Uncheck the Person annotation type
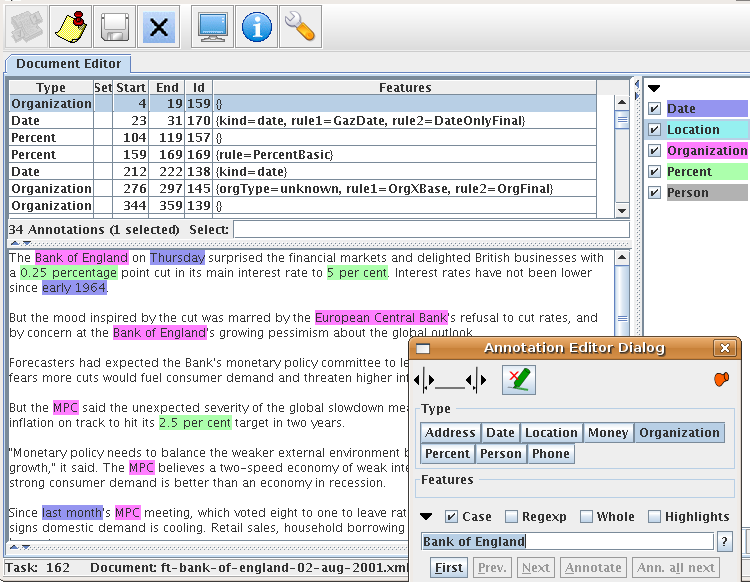750x582 pixels. click(x=654, y=193)
